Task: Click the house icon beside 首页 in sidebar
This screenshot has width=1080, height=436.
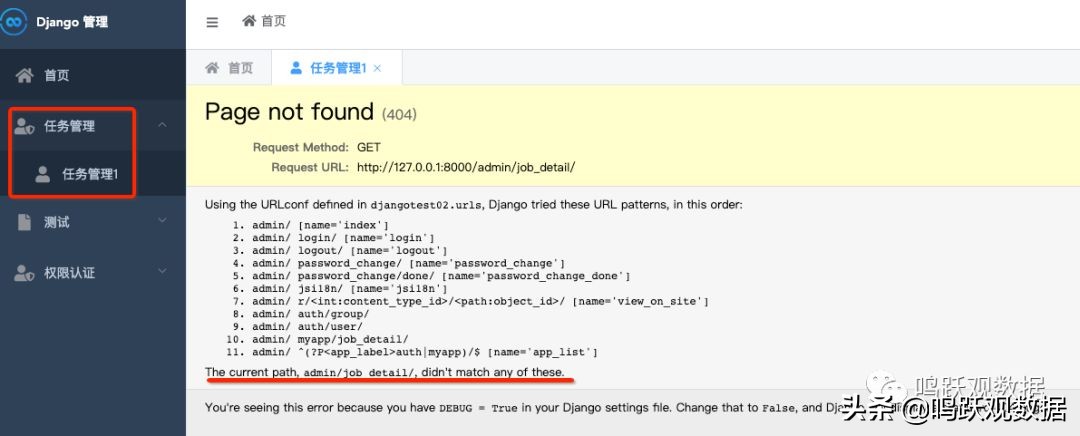Action: tap(24, 75)
